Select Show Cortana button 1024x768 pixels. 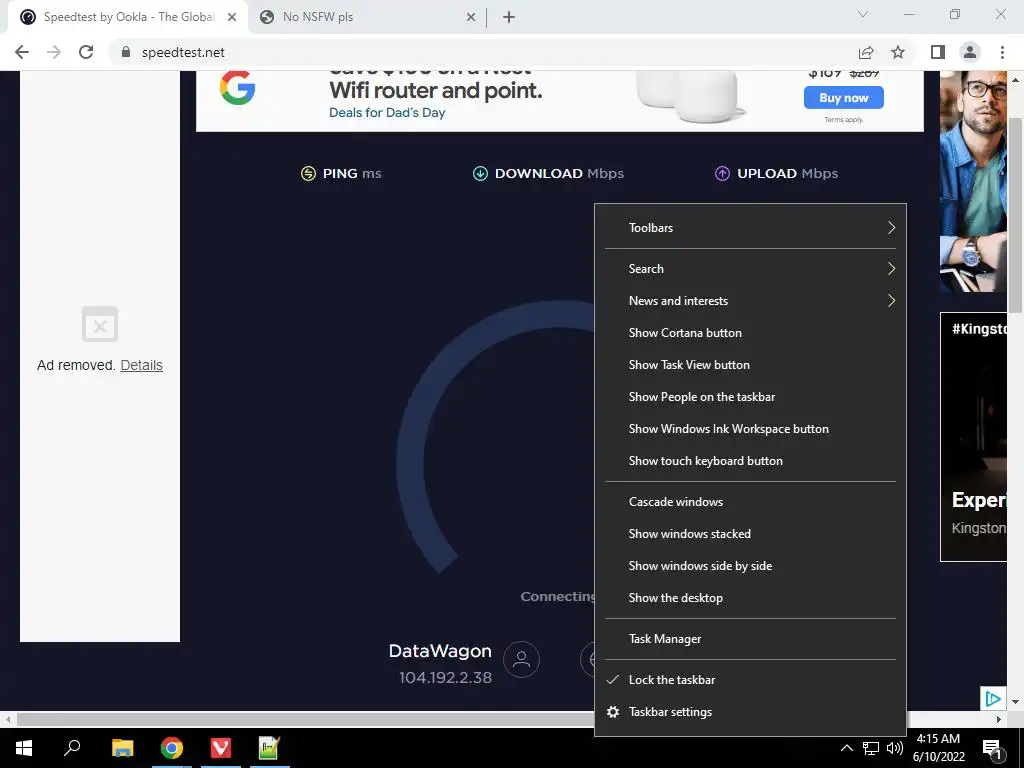coord(750,333)
